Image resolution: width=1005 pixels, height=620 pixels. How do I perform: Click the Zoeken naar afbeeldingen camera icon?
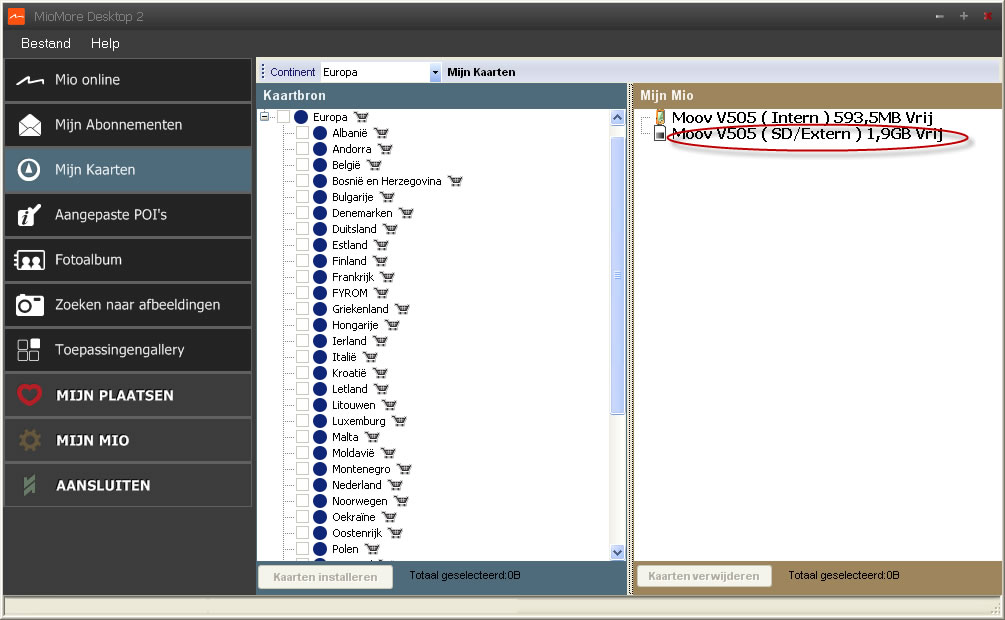(29, 305)
